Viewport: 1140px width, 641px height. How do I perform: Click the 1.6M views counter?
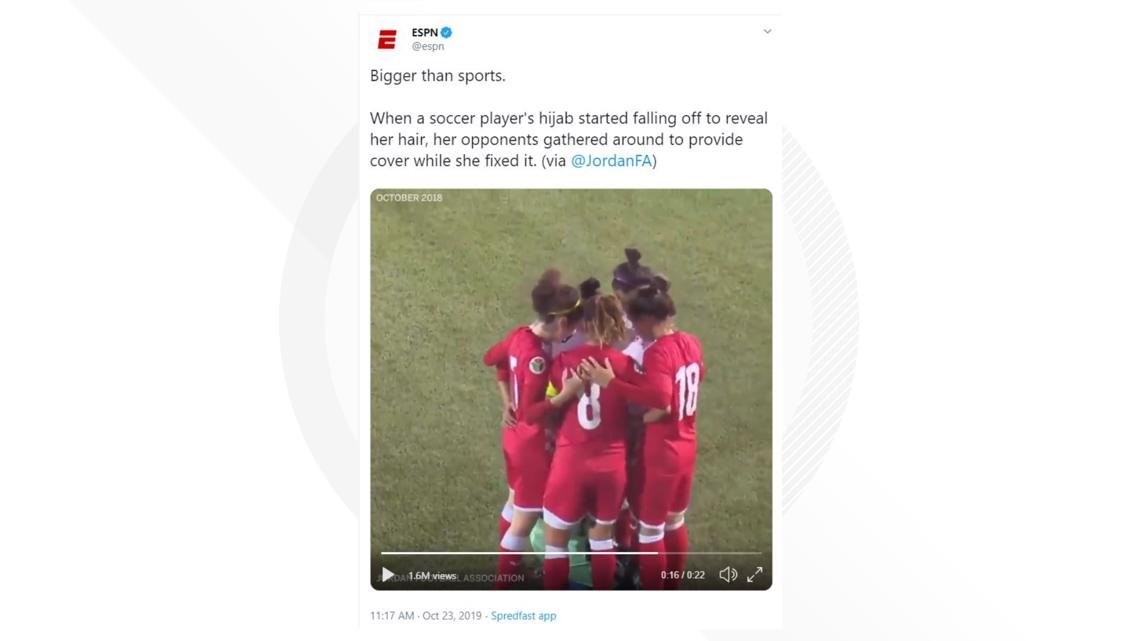[432, 576]
